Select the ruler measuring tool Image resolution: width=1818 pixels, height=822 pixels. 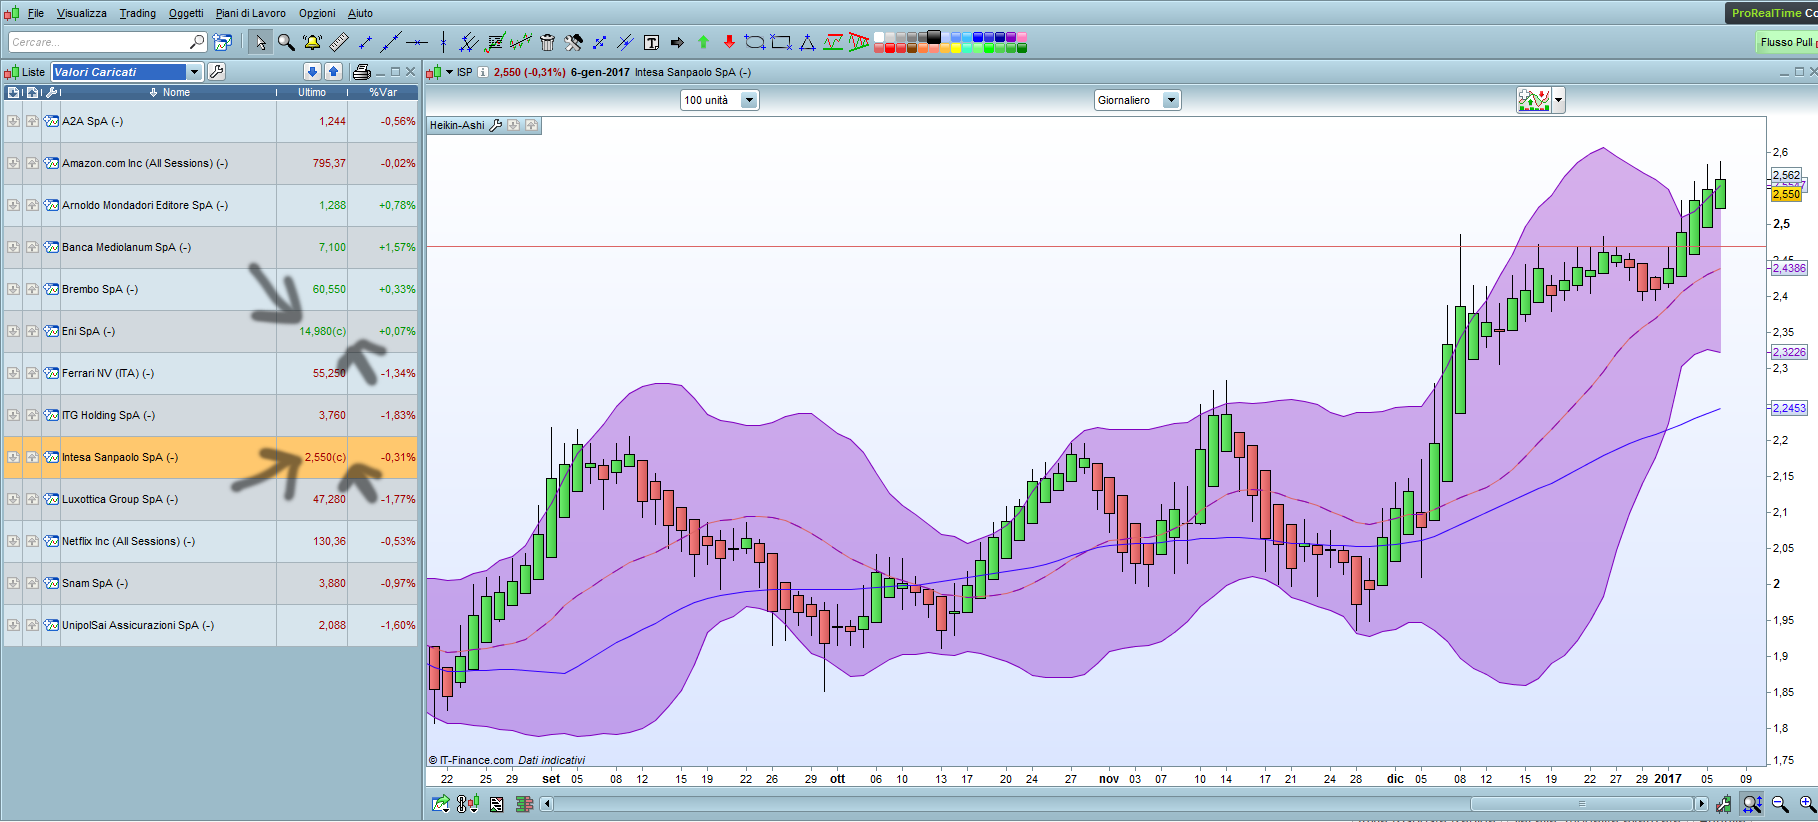click(x=339, y=42)
